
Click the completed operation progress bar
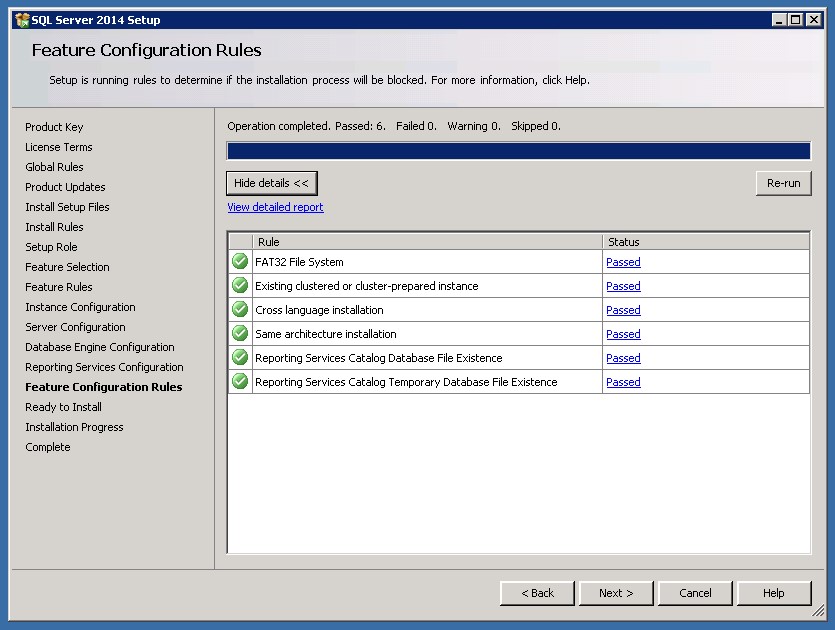tap(518, 151)
